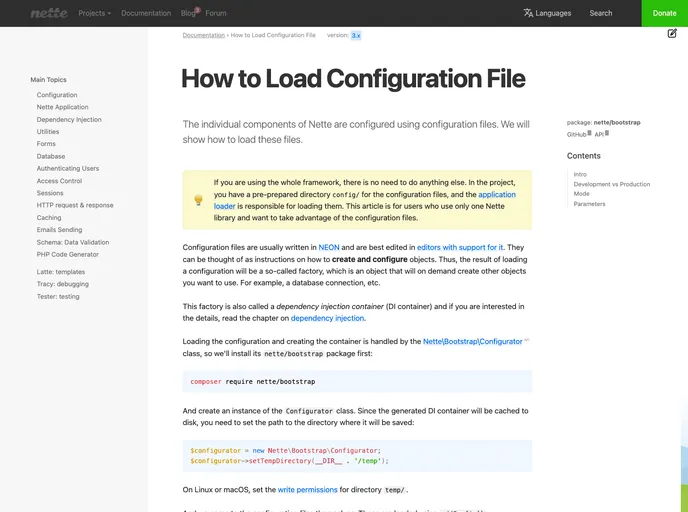Follow the NEON link
Image resolution: width=688 pixels, height=512 pixels.
click(x=329, y=247)
